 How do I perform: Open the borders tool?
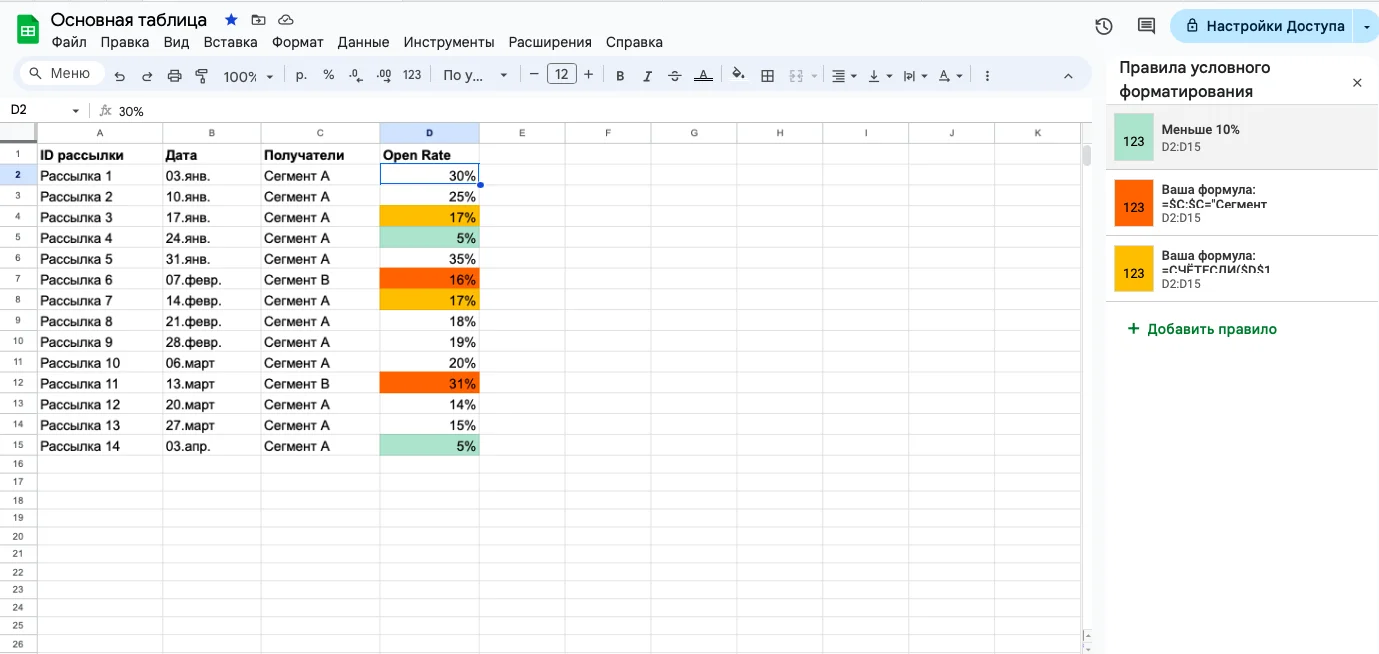click(767, 75)
